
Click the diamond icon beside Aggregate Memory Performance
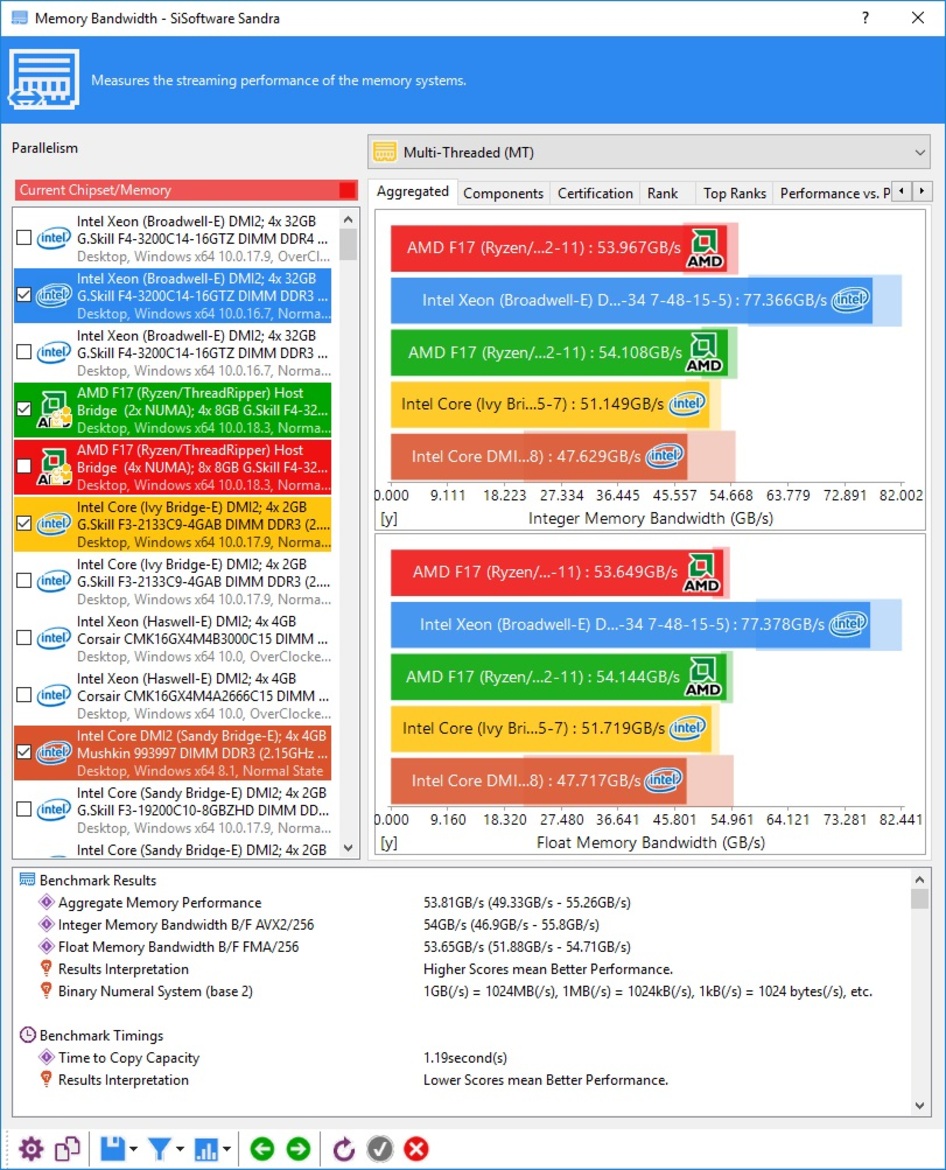(x=46, y=902)
